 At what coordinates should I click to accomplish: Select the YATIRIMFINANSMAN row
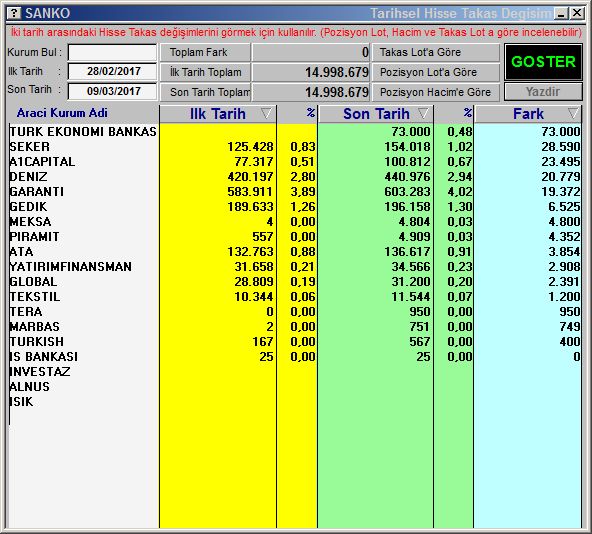[x=294, y=267]
